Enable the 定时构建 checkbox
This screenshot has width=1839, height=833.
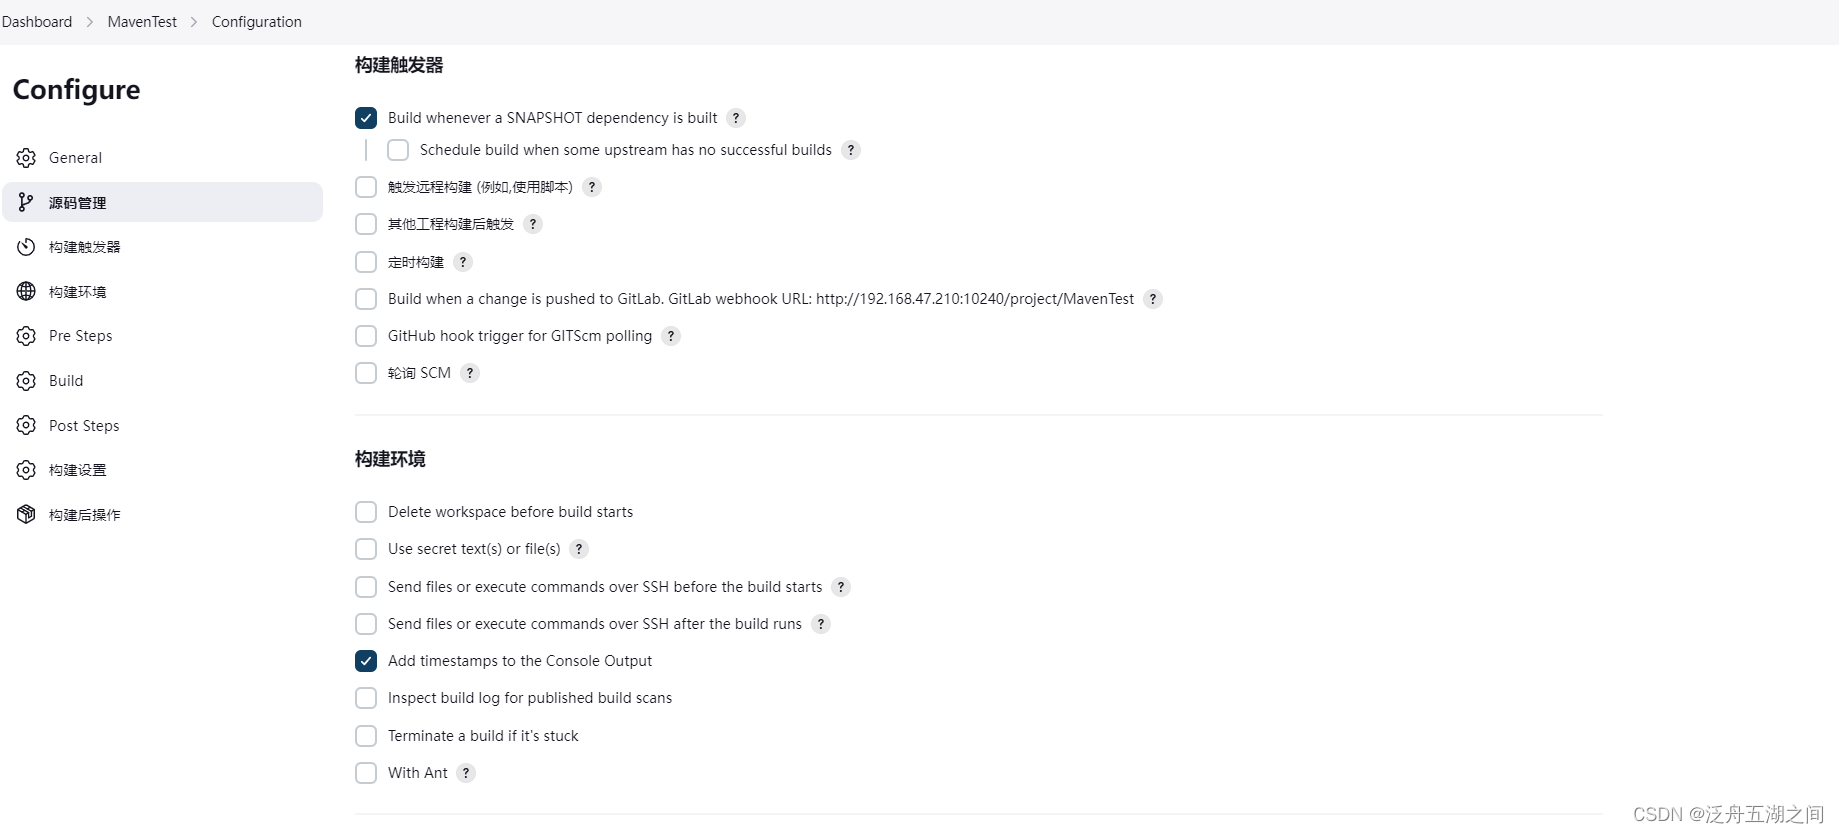point(366,262)
